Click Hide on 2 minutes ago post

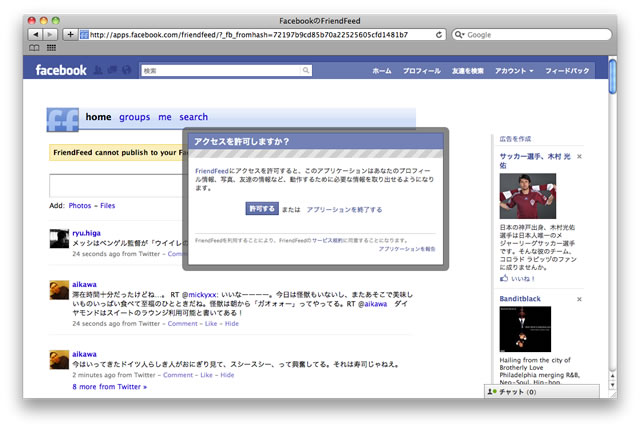coord(227,375)
